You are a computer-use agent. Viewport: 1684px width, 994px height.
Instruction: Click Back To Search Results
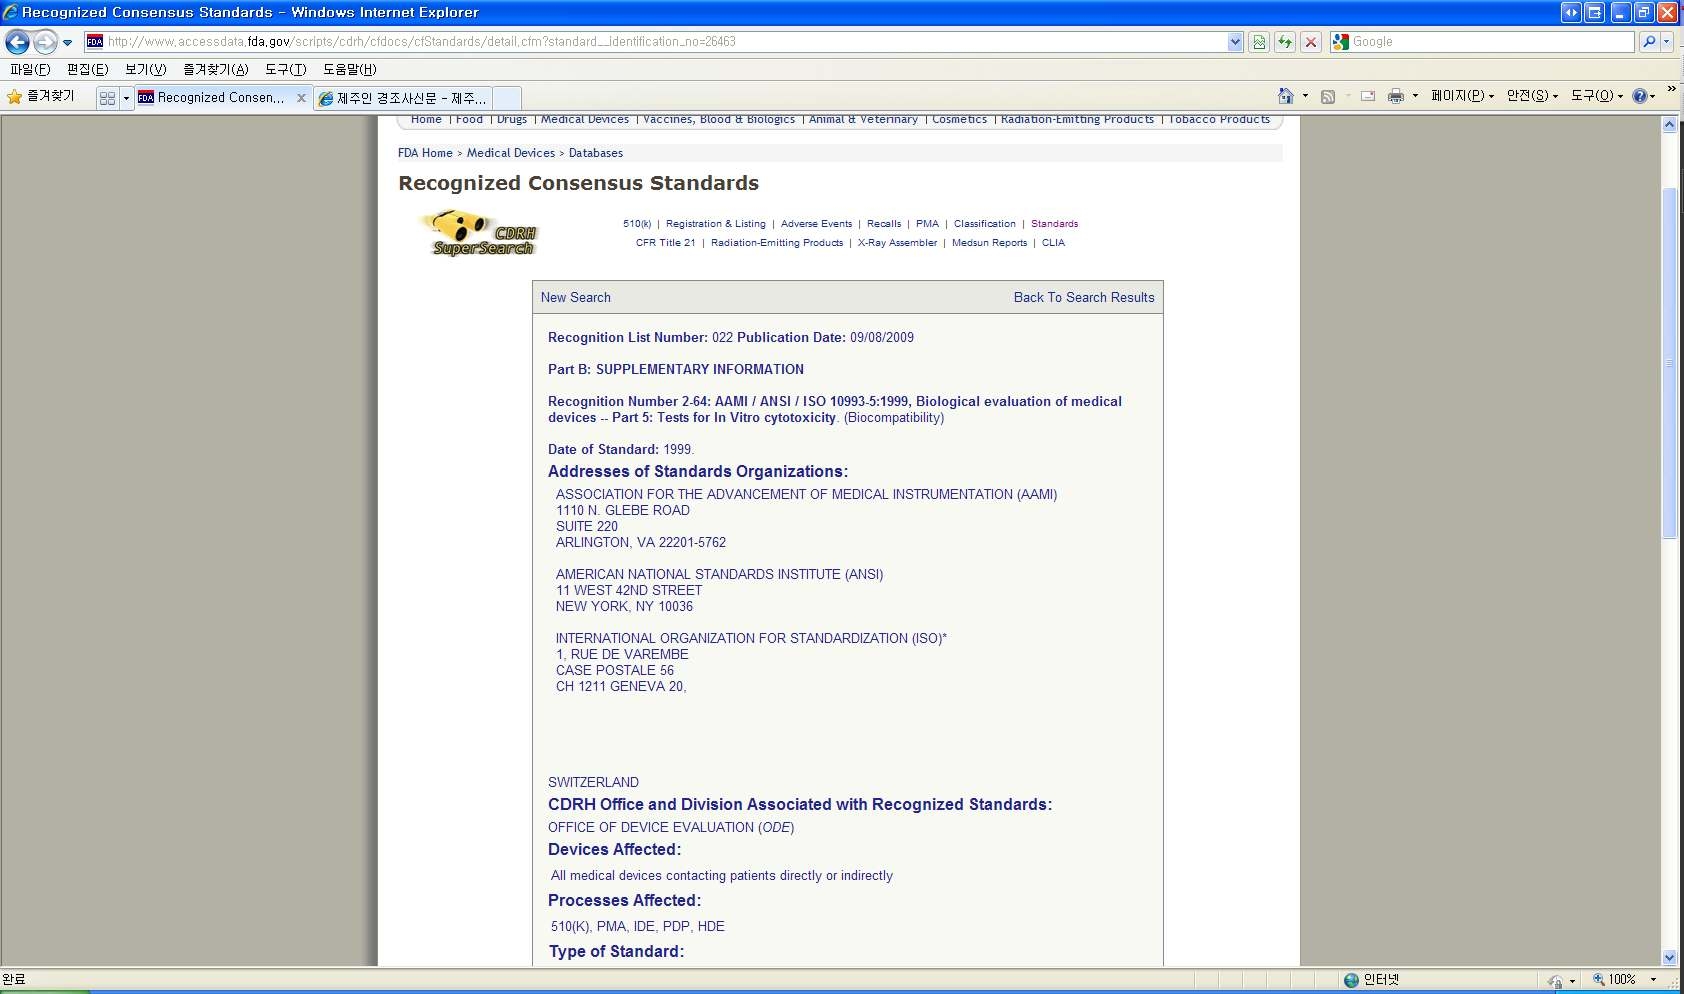(x=1084, y=297)
